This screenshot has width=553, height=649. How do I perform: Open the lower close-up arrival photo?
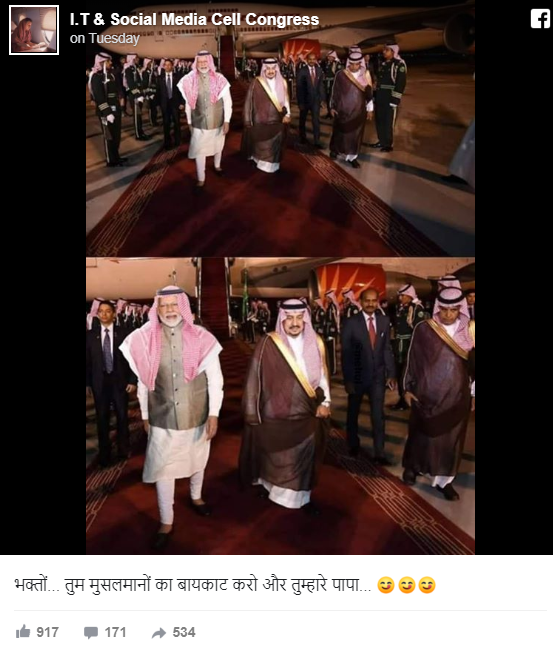tap(280, 406)
